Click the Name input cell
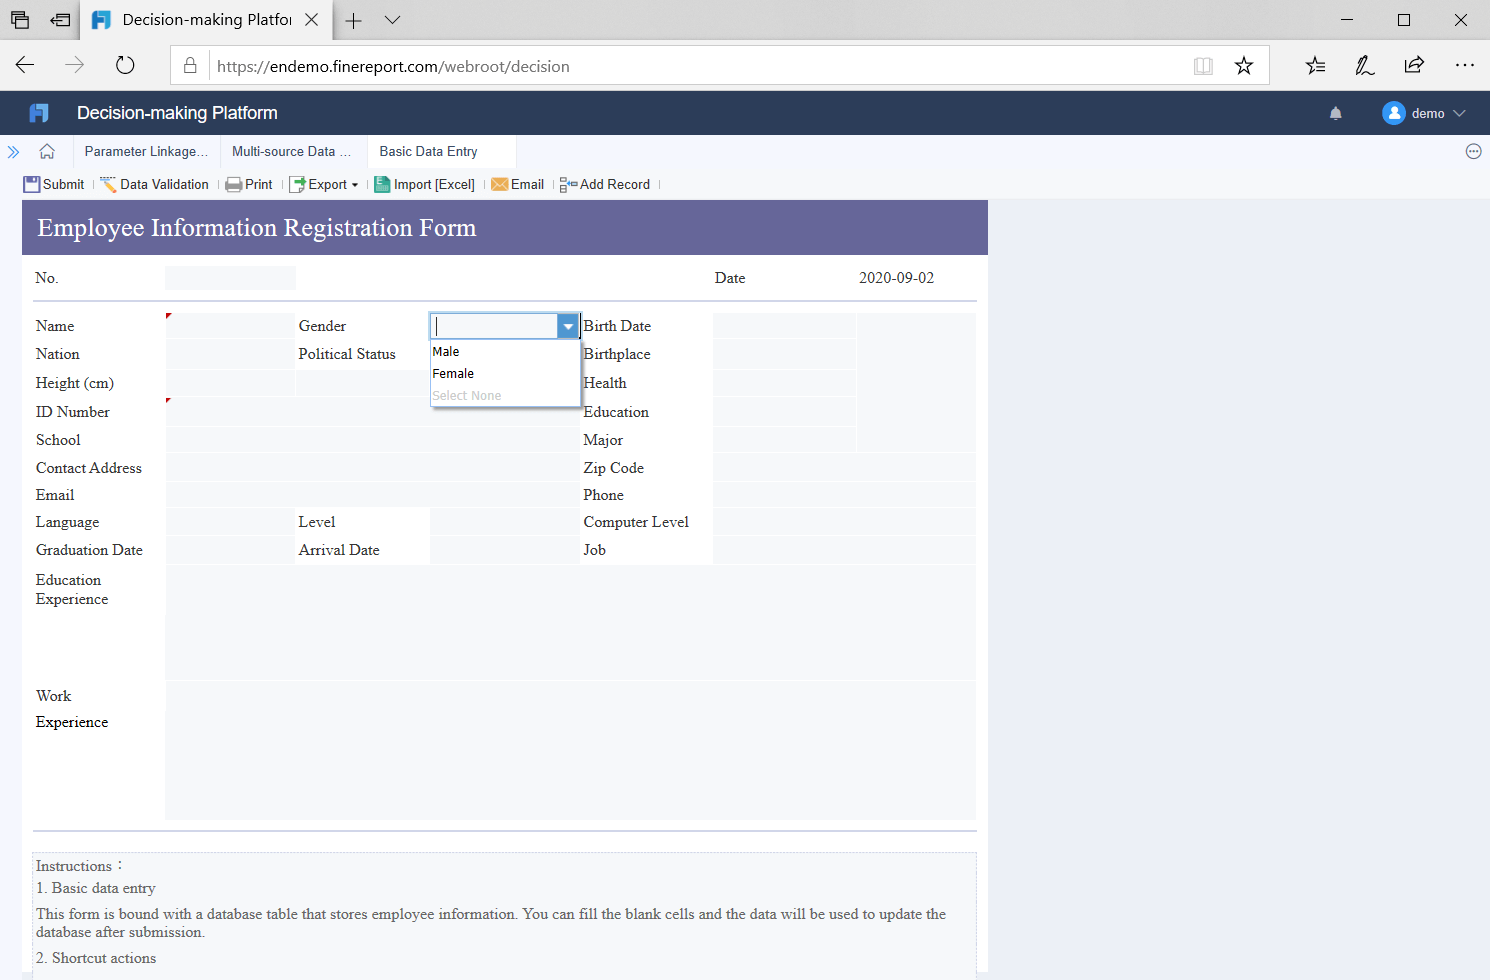 [x=230, y=326]
